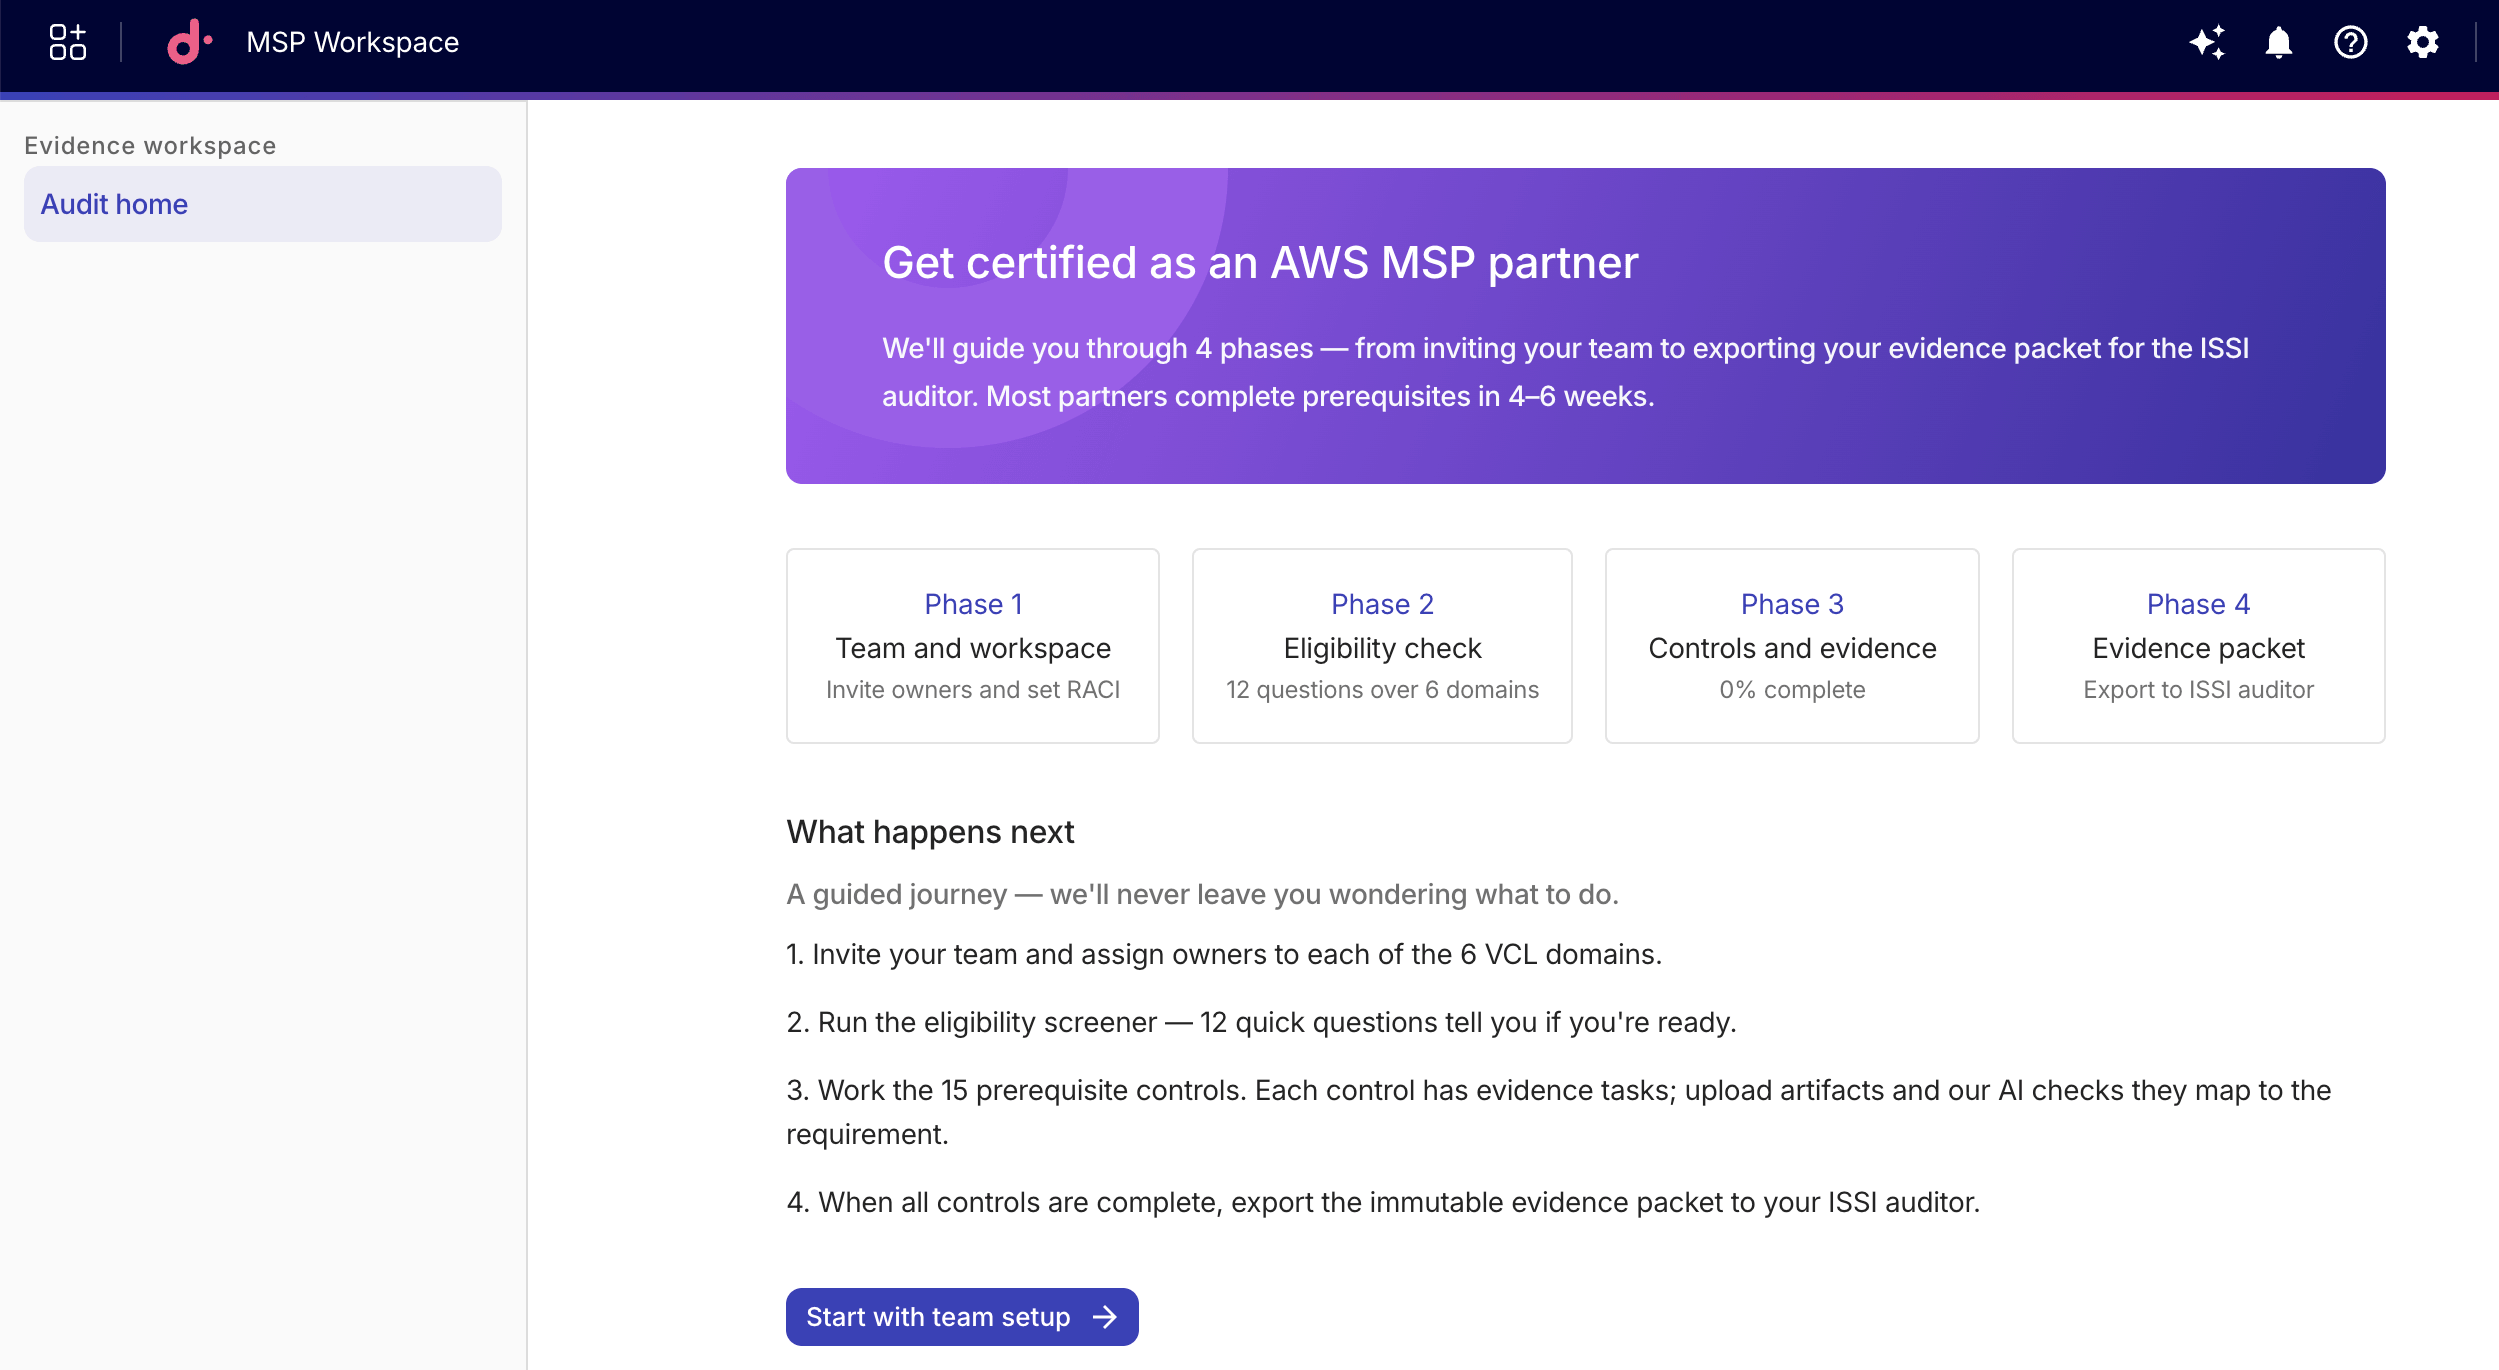The image size is (2499, 1370).
Task: Click step 3 Work the 15 prerequisite controls
Action: (x=1559, y=1112)
